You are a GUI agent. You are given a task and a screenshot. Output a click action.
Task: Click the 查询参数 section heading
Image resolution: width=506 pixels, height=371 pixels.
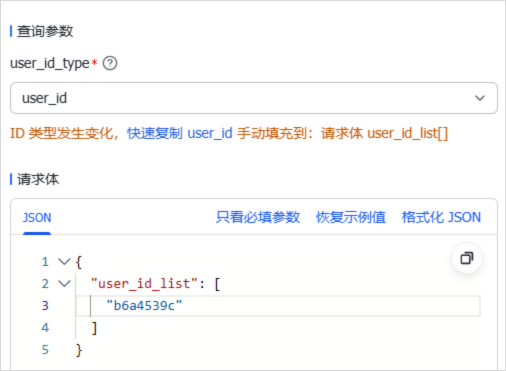(x=45, y=31)
